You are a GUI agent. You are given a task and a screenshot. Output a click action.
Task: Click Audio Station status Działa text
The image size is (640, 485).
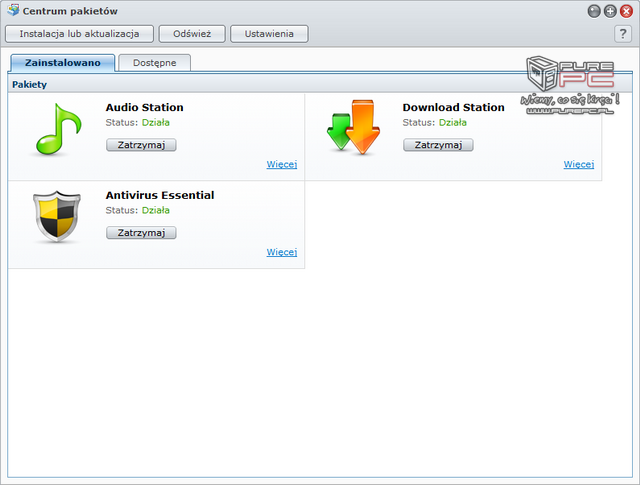pyautogui.click(x=156, y=122)
